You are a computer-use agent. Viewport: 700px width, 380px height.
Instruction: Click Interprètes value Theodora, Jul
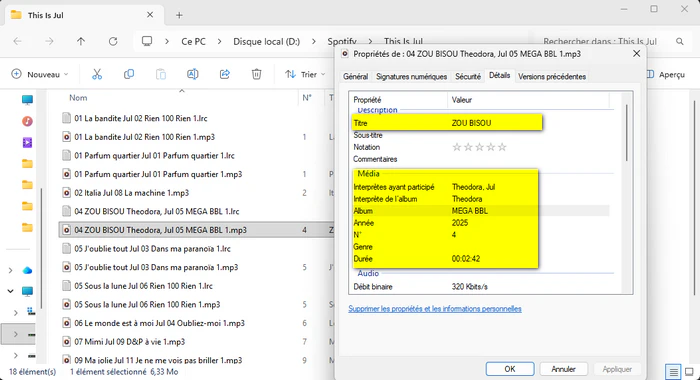(473, 187)
